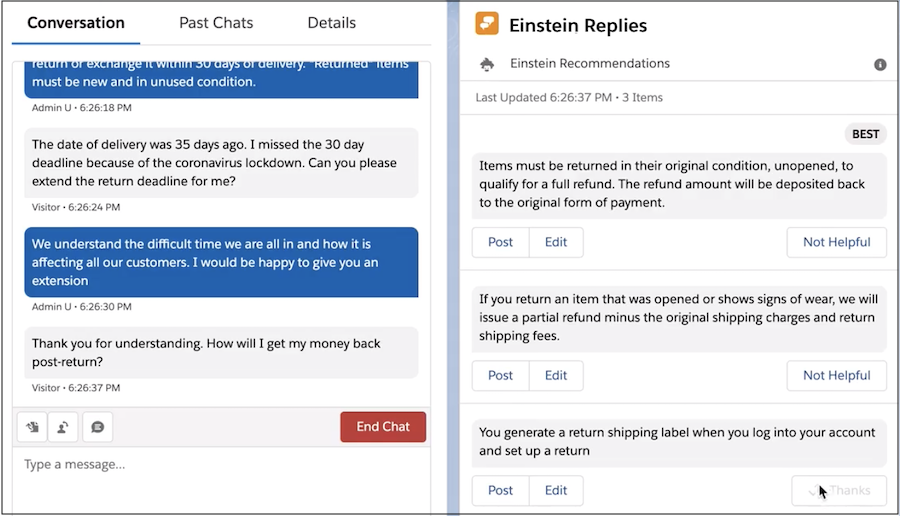This screenshot has height=516, width=900.
Task: Select the 'If you return an item' recommendation text
Action: click(x=679, y=318)
